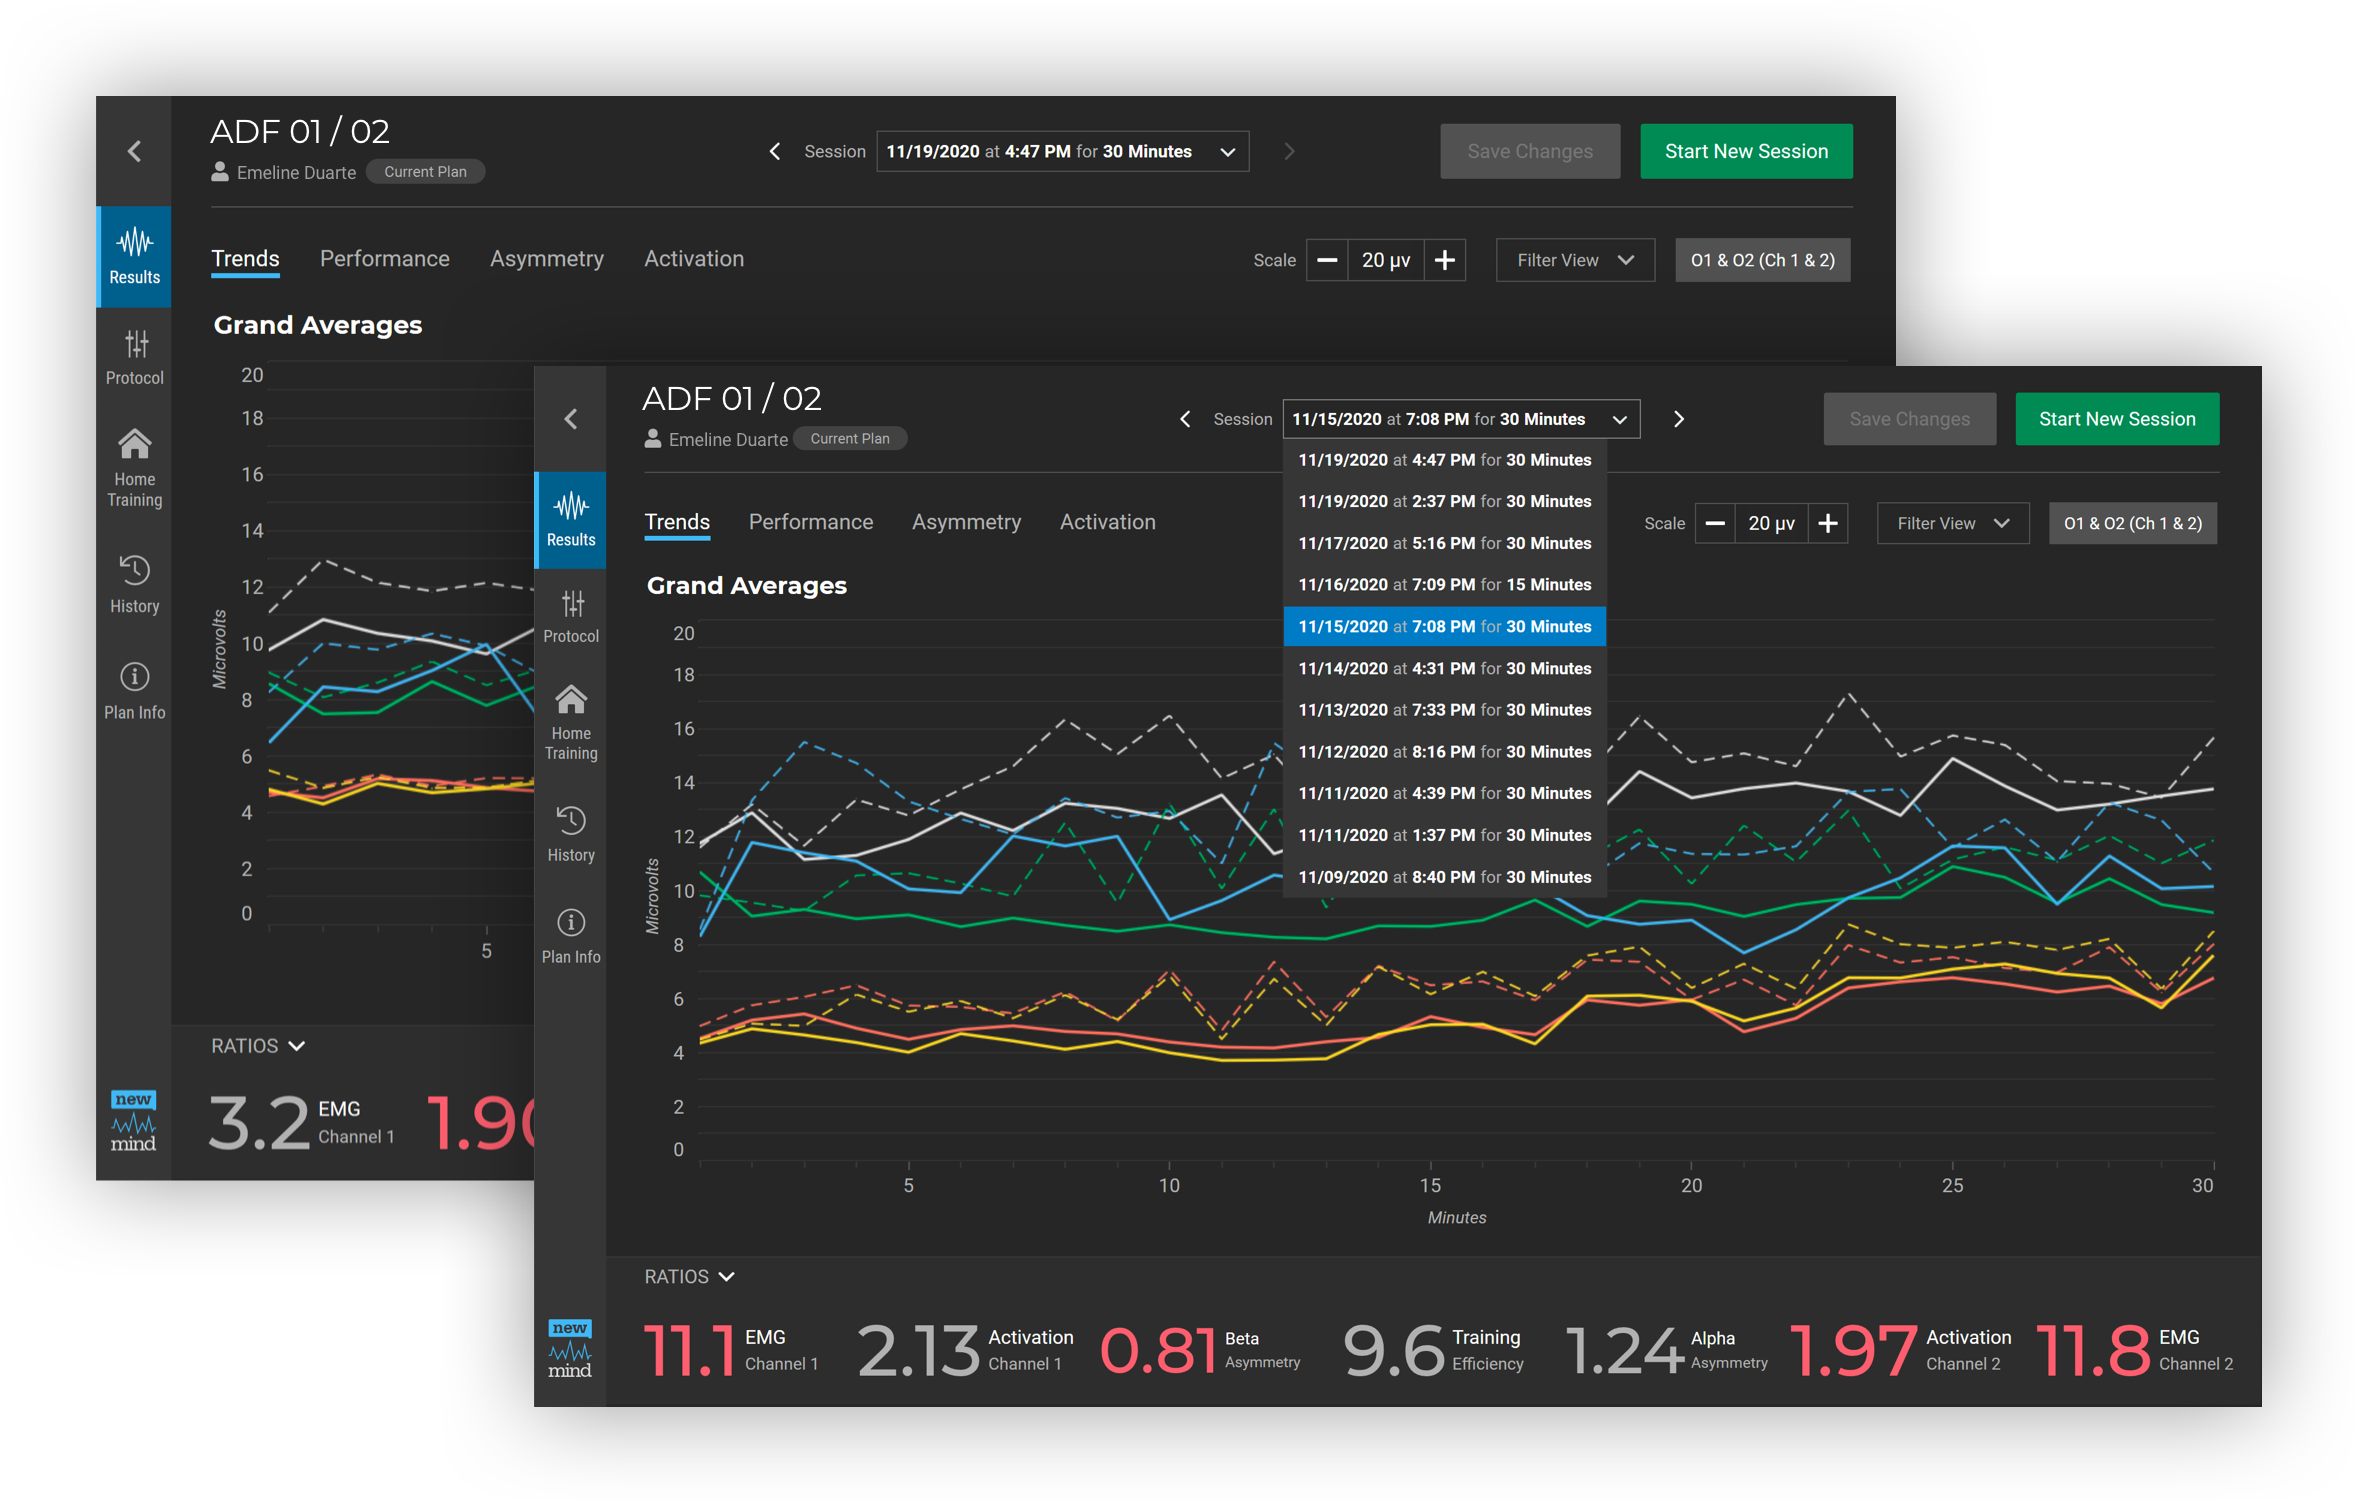2358x1503 pixels.
Task: Open History in front window sidebar
Action: point(570,834)
